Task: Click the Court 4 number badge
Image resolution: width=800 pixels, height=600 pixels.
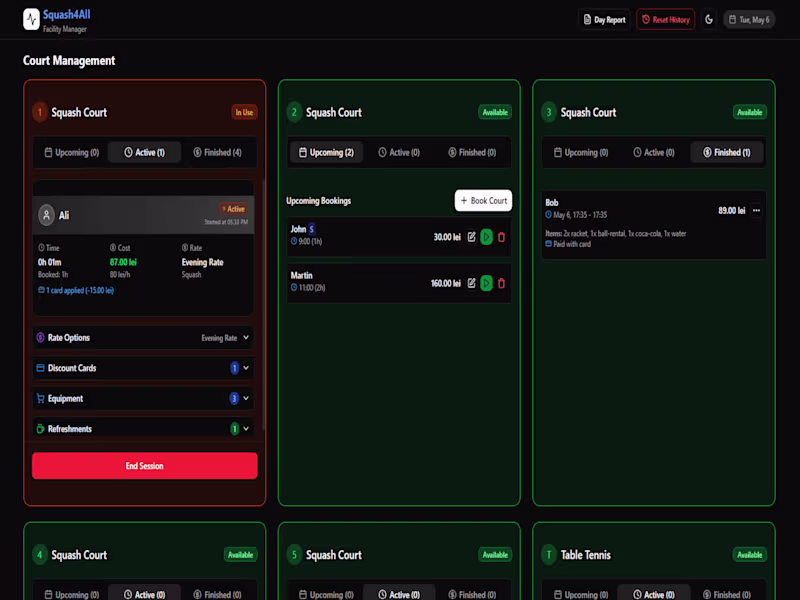Action: tap(40, 555)
